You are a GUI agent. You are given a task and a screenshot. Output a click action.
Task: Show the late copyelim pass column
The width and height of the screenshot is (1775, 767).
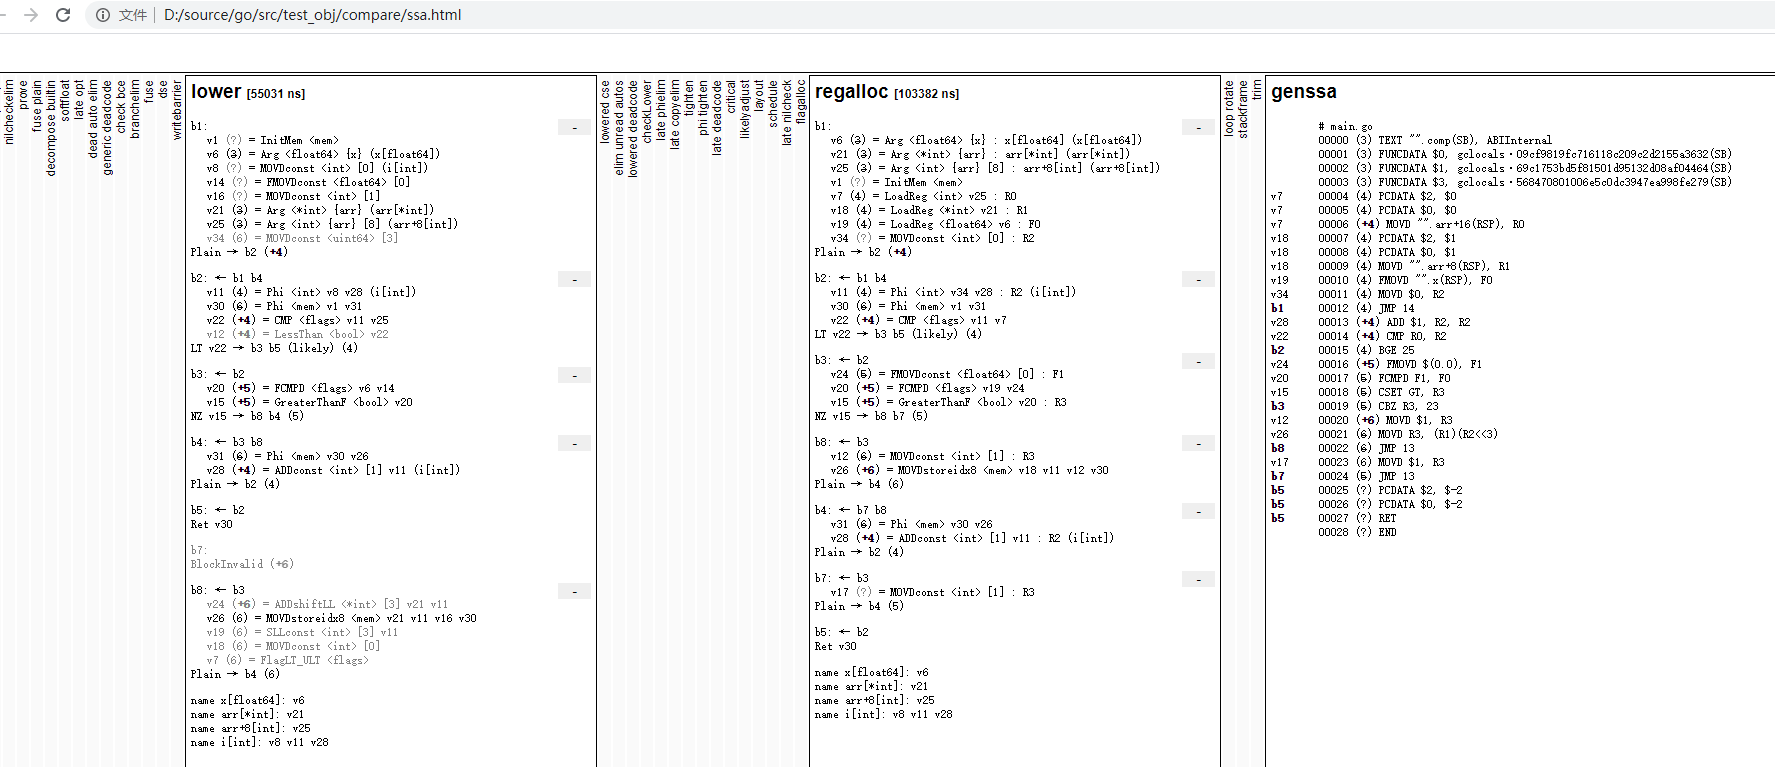(x=675, y=114)
